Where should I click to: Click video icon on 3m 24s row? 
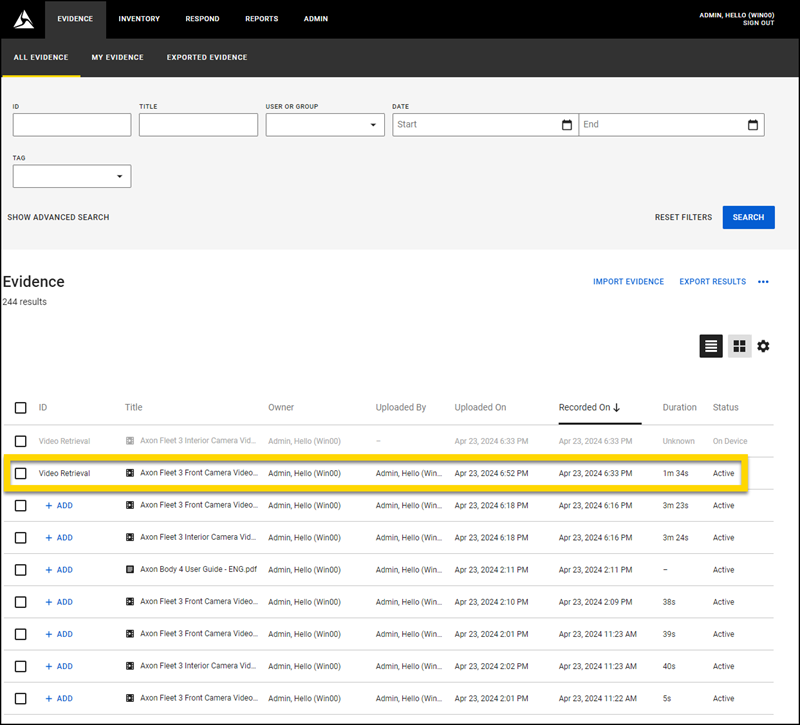tap(130, 537)
